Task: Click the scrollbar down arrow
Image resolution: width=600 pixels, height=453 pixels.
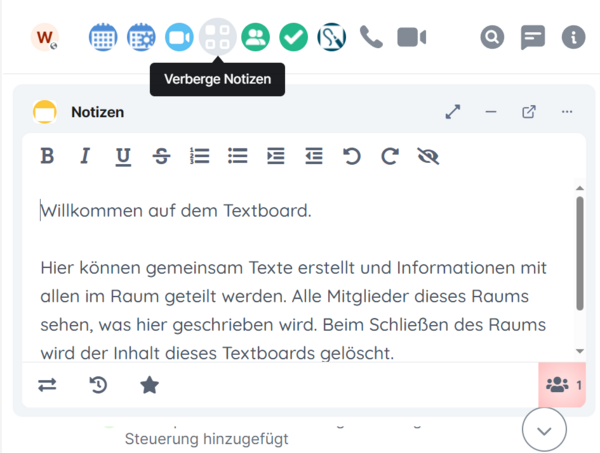Action: coord(580,351)
